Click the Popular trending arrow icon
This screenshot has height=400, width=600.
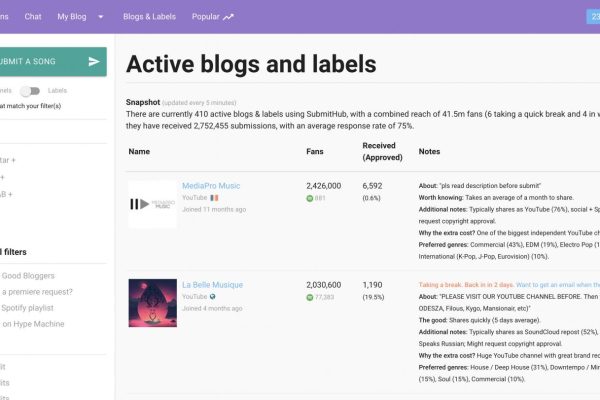[228, 17]
